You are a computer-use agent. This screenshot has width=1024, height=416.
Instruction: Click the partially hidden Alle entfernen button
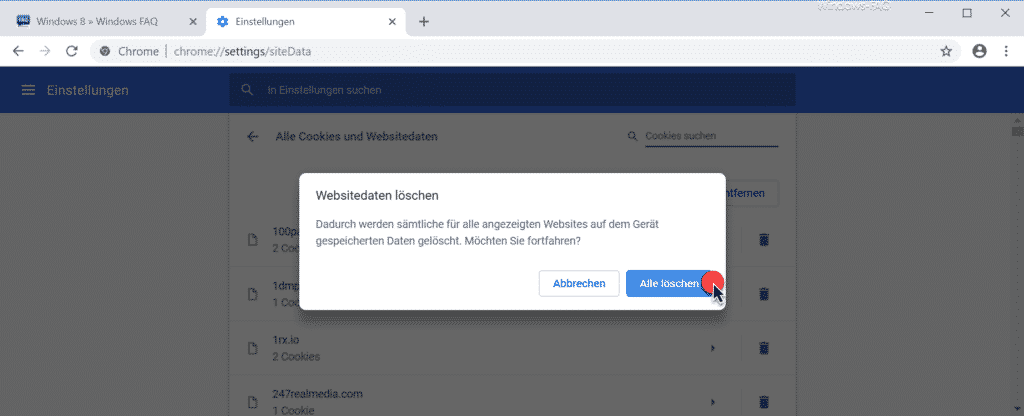(752, 193)
